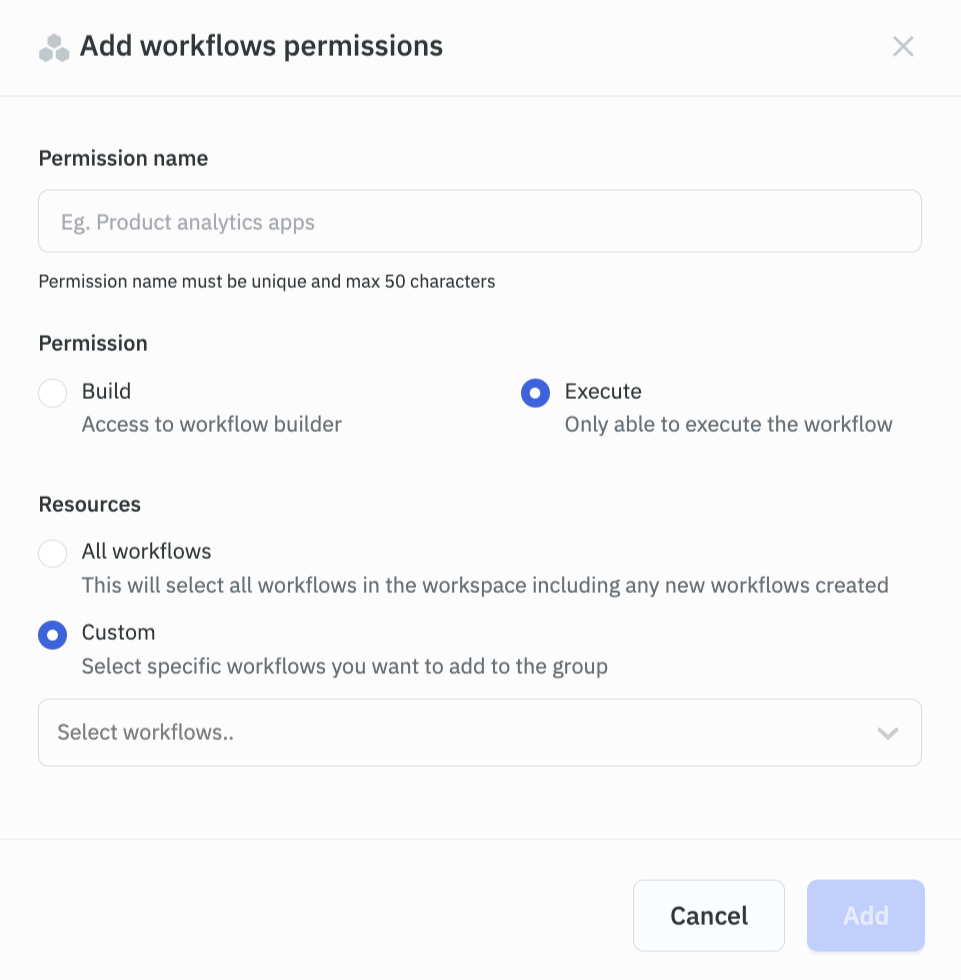The width and height of the screenshot is (961, 980).
Task: Expand the workflow list via the chevron
Action: (887, 733)
